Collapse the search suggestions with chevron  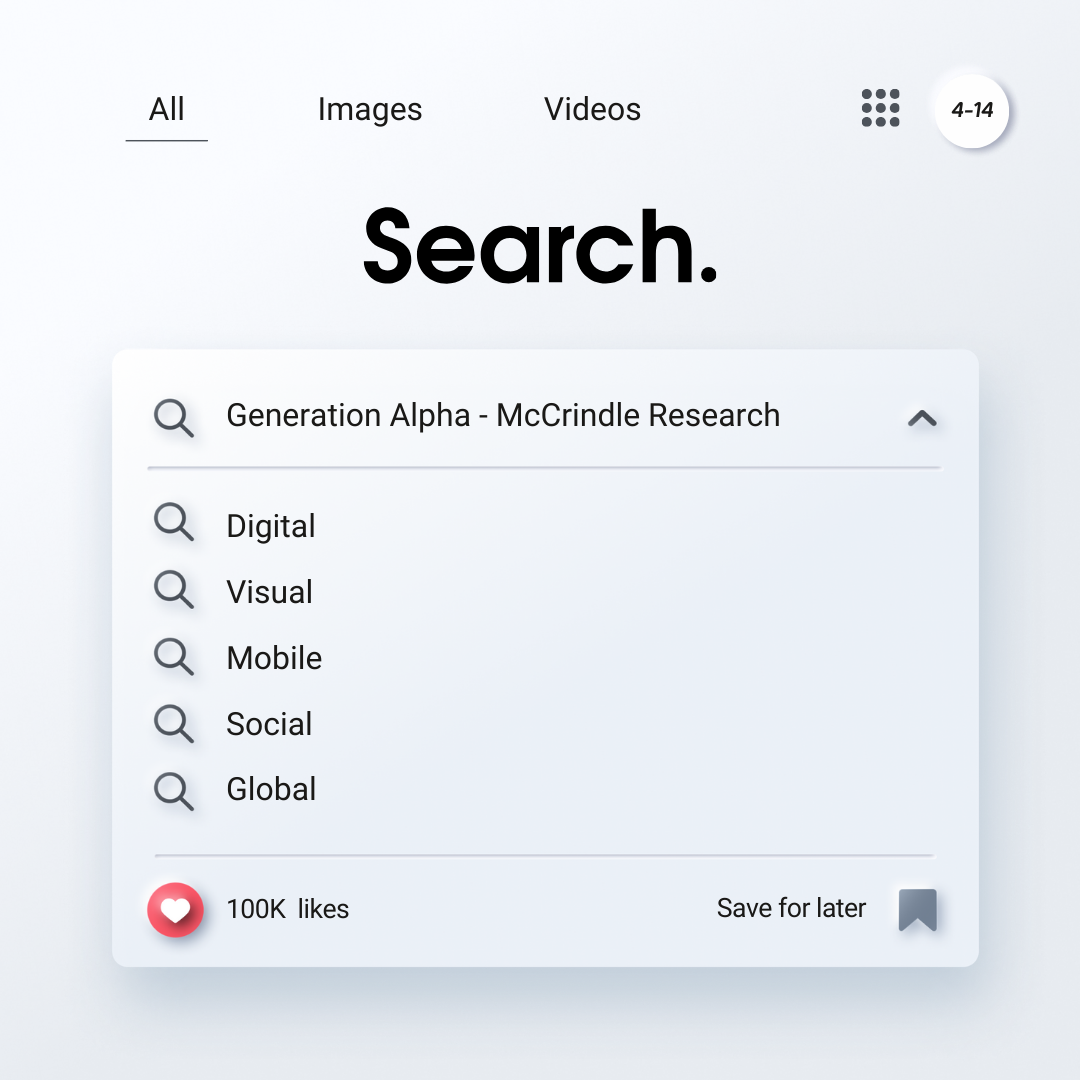(x=921, y=418)
